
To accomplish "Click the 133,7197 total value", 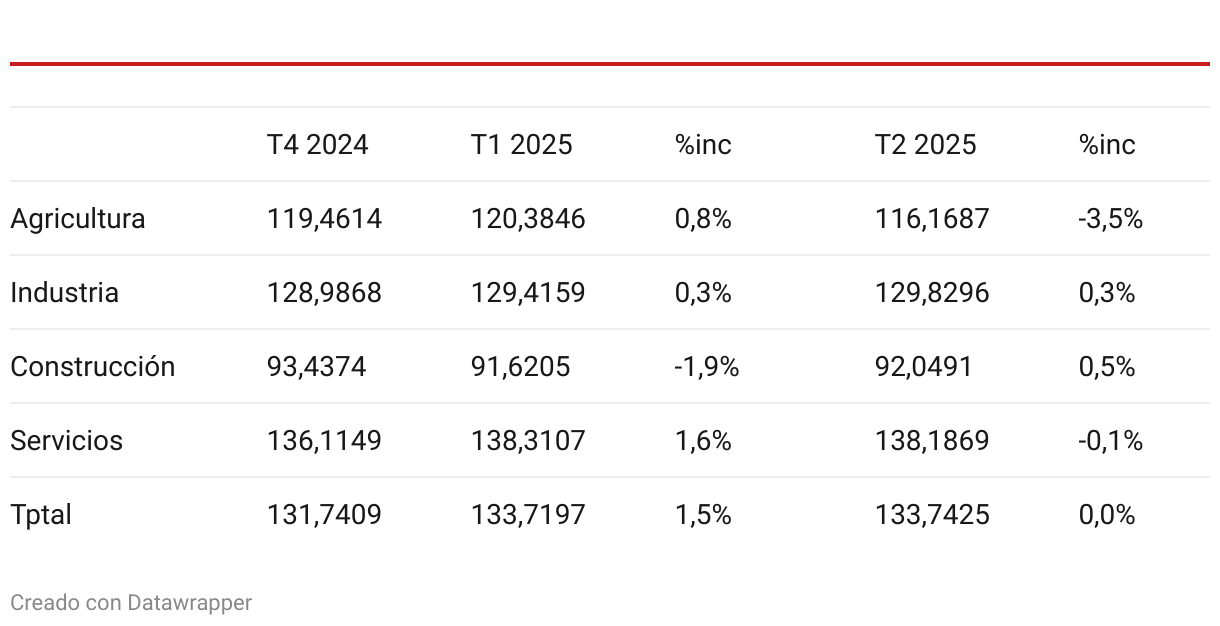I will pos(528,515).
